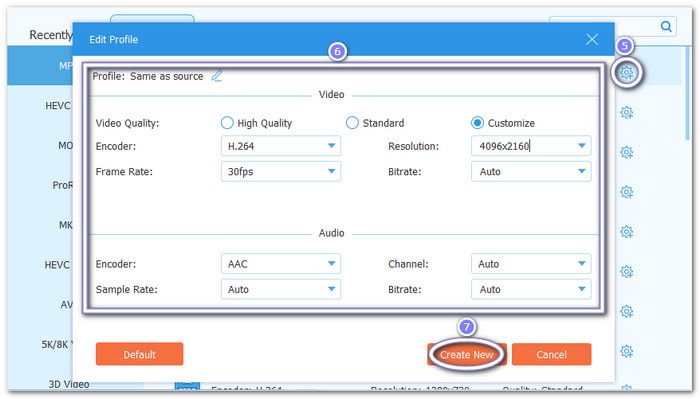700x399 pixels.
Task: Select High Quality video option
Action: pos(227,123)
